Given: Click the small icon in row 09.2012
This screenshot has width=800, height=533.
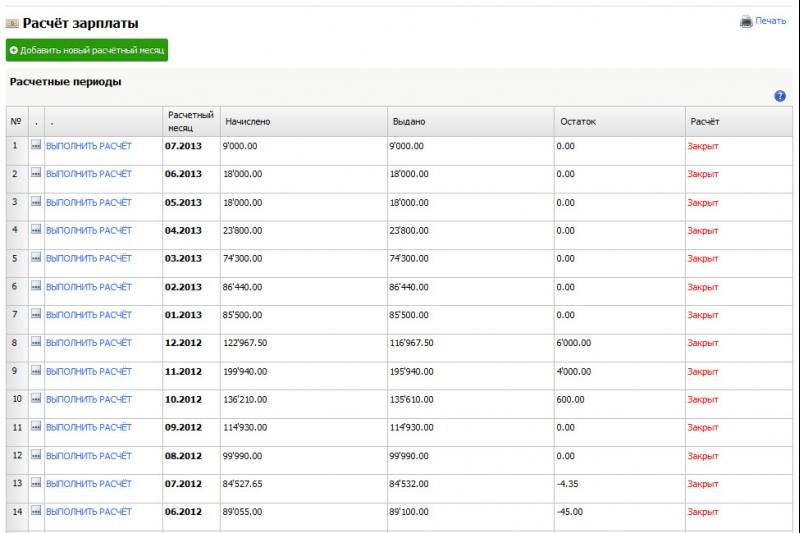Looking at the screenshot, I should (36, 427).
